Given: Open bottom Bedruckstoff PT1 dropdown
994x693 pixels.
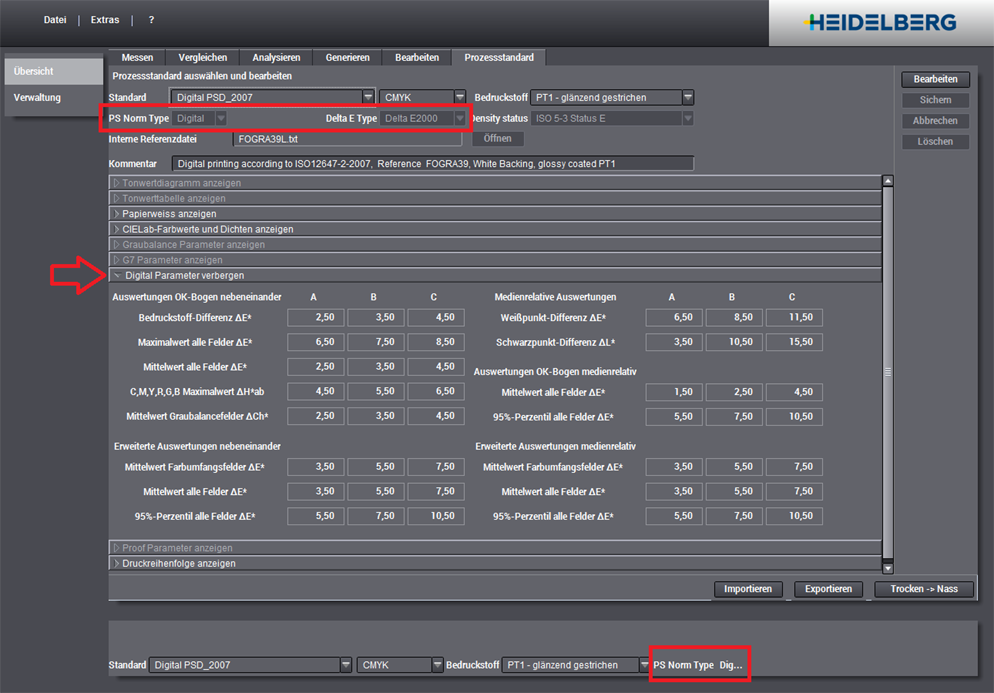Looking at the screenshot, I should 576,664.
